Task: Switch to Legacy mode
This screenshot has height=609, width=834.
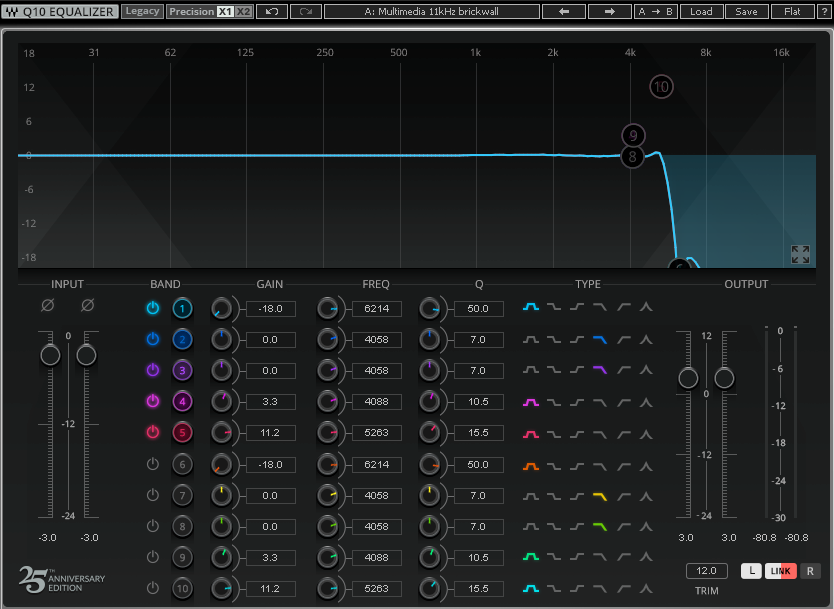Action: pyautogui.click(x=142, y=11)
